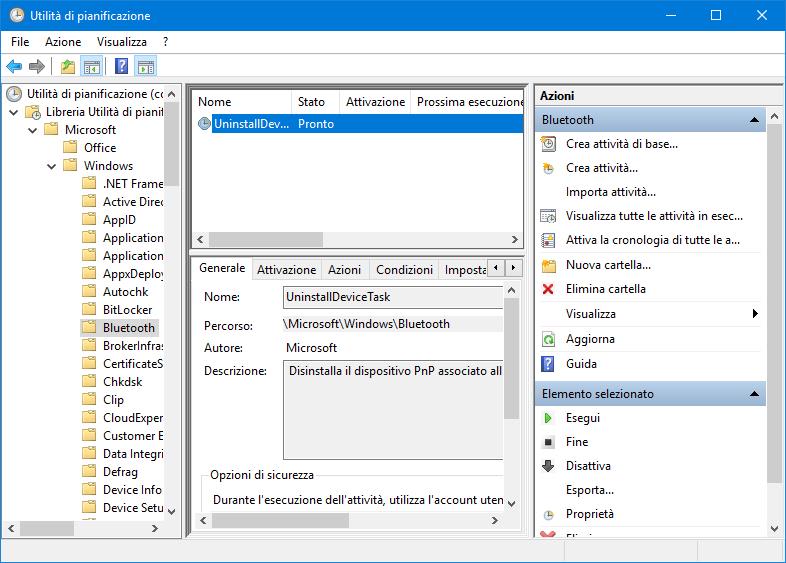Click the Bluetooth folder icon in tree

point(89,327)
